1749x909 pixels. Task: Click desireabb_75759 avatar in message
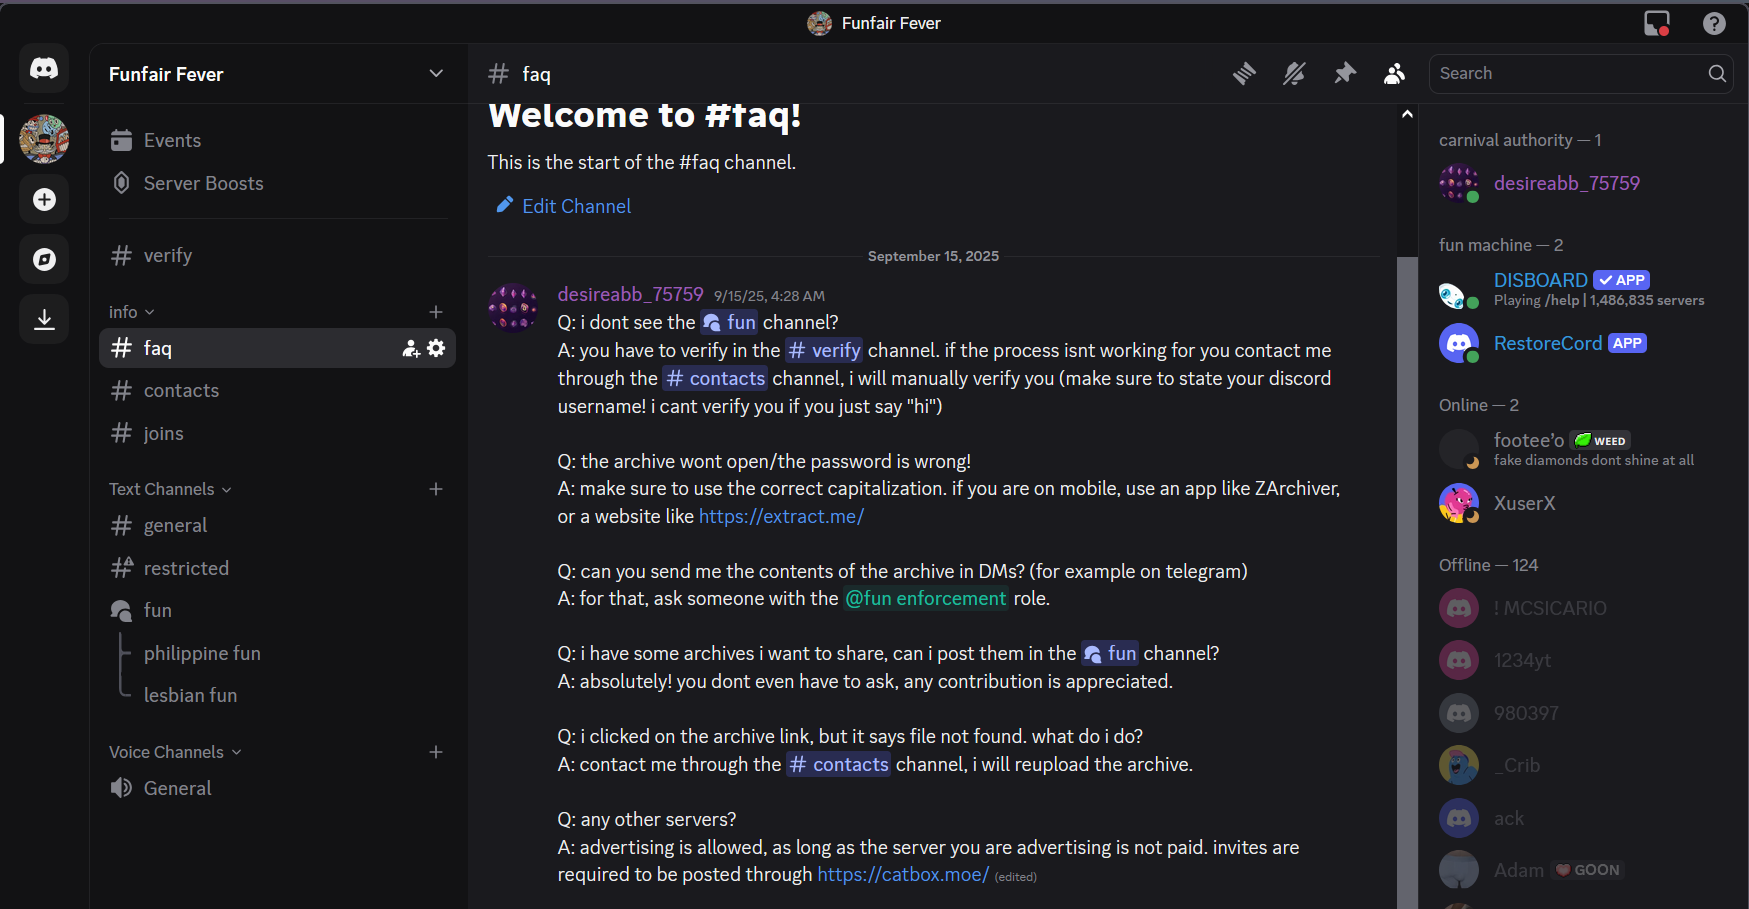click(x=512, y=306)
